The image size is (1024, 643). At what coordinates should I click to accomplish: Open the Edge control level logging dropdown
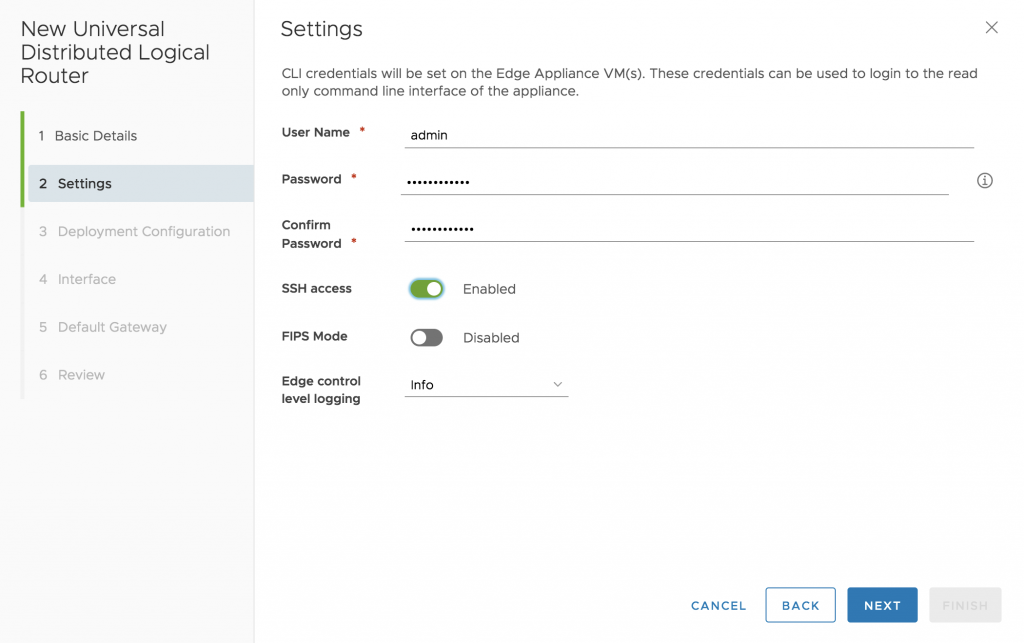click(487, 384)
